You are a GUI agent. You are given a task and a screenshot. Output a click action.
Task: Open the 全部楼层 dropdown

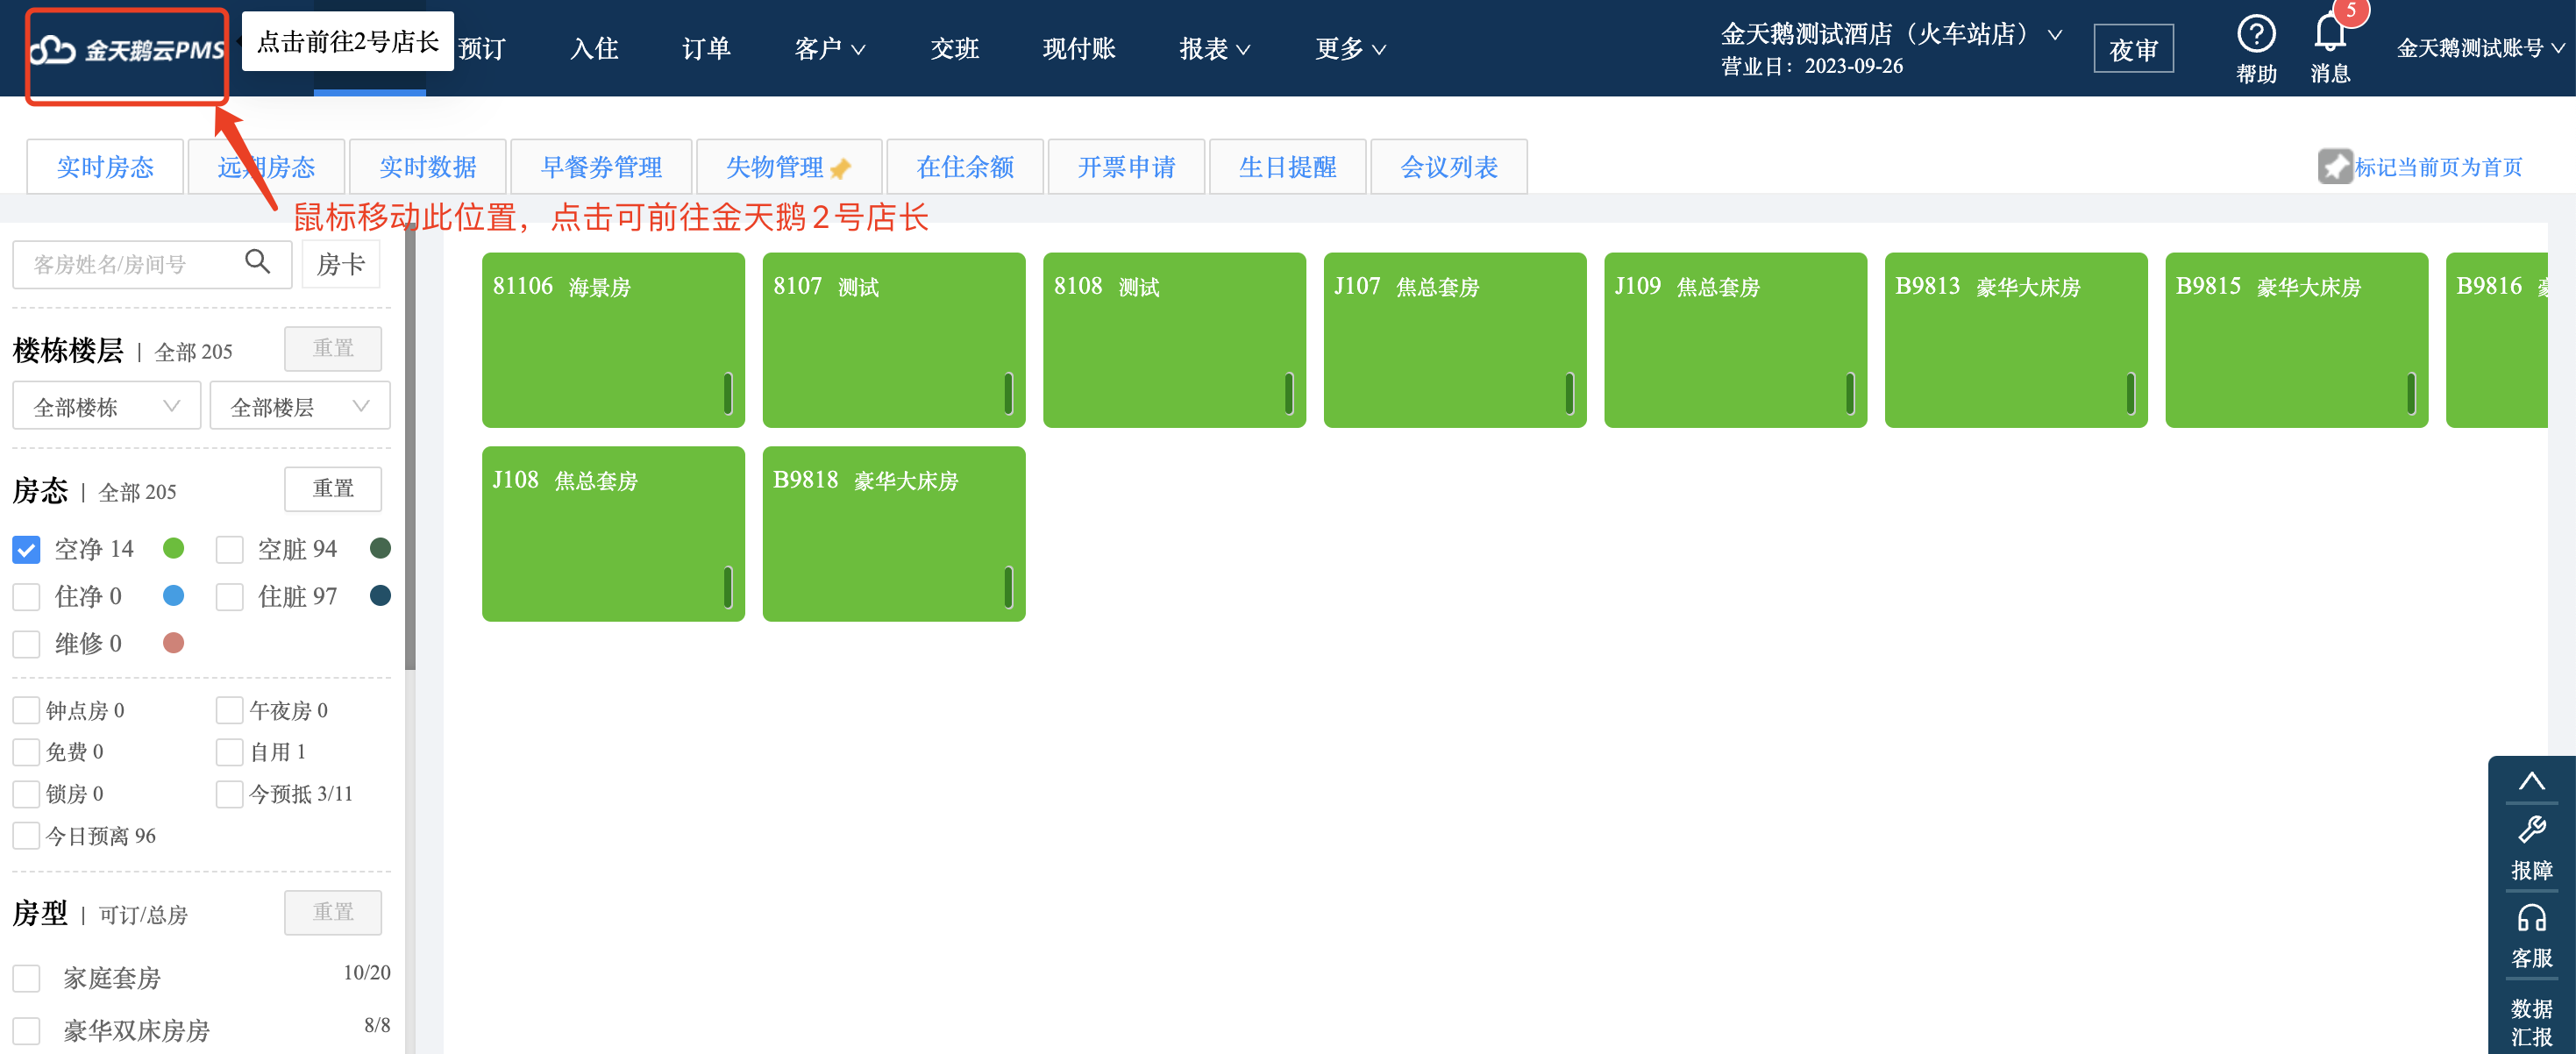pyautogui.click(x=300, y=406)
